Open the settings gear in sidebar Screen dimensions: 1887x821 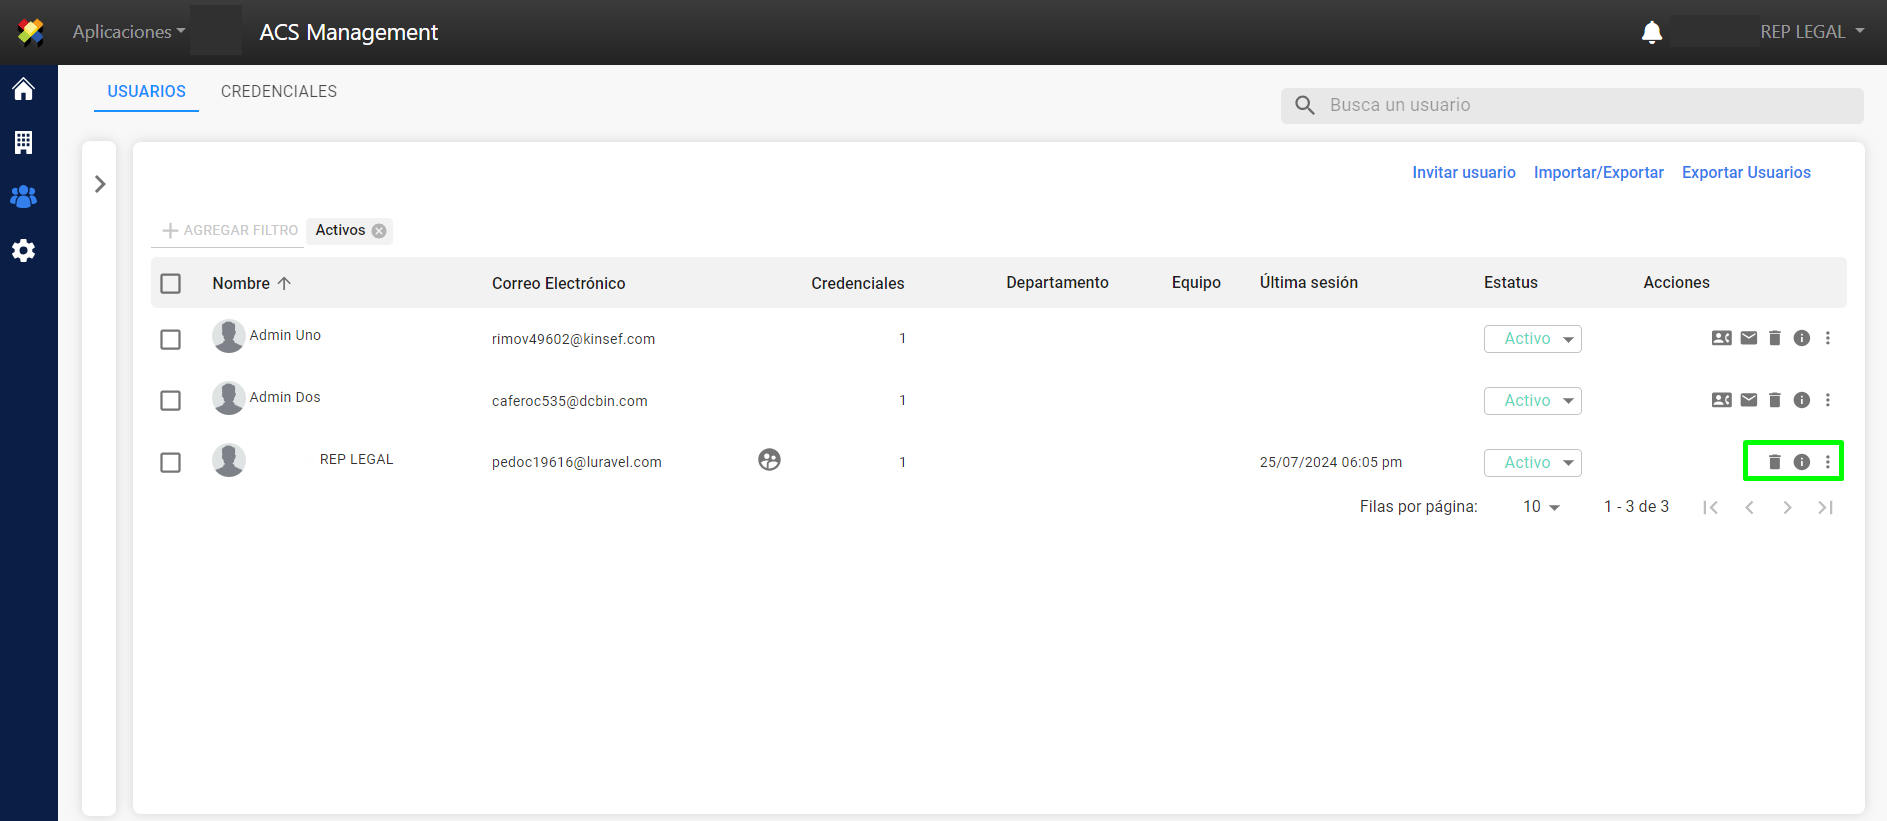pyautogui.click(x=24, y=251)
